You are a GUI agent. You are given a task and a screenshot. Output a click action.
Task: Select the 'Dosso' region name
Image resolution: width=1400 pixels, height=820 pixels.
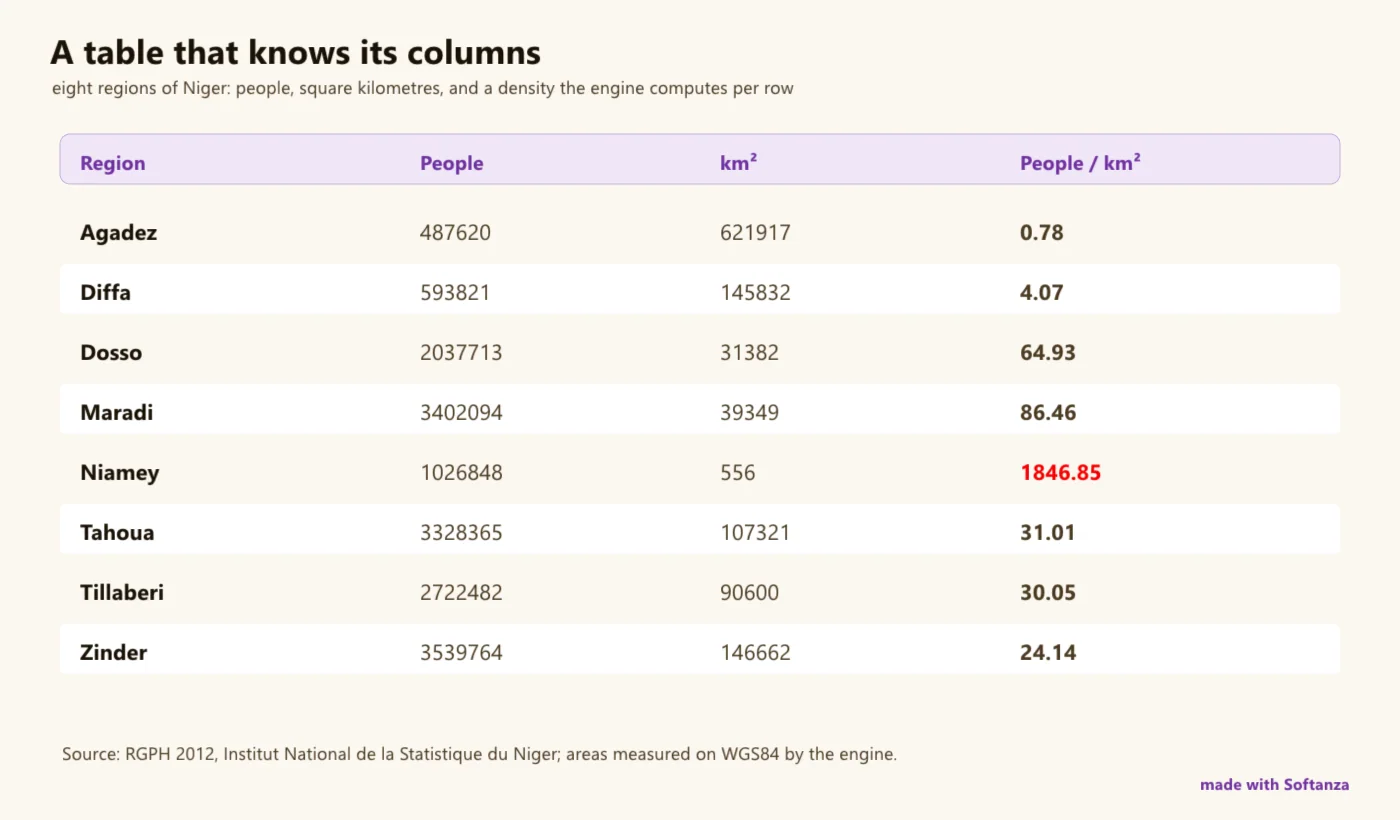pyautogui.click(x=111, y=353)
